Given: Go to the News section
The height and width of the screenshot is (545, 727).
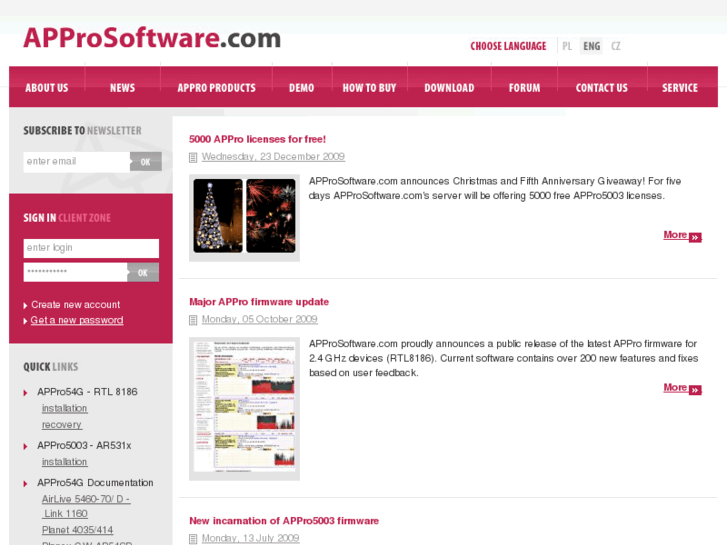Looking at the screenshot, I should tap(122, 88).
